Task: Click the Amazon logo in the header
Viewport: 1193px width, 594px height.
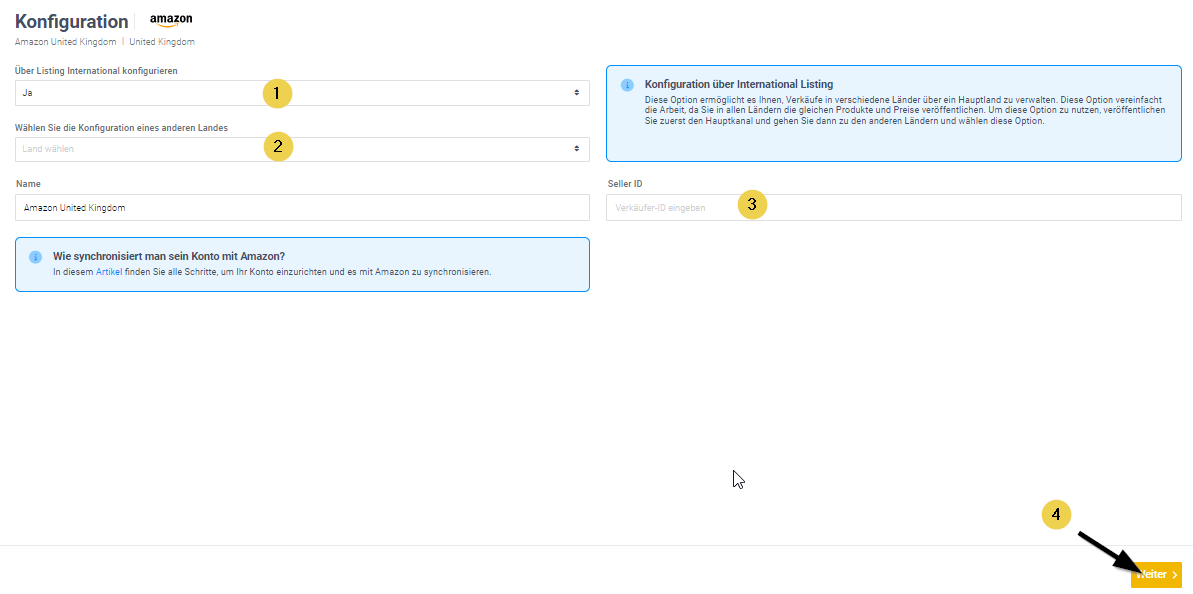Action: point(171,20)
